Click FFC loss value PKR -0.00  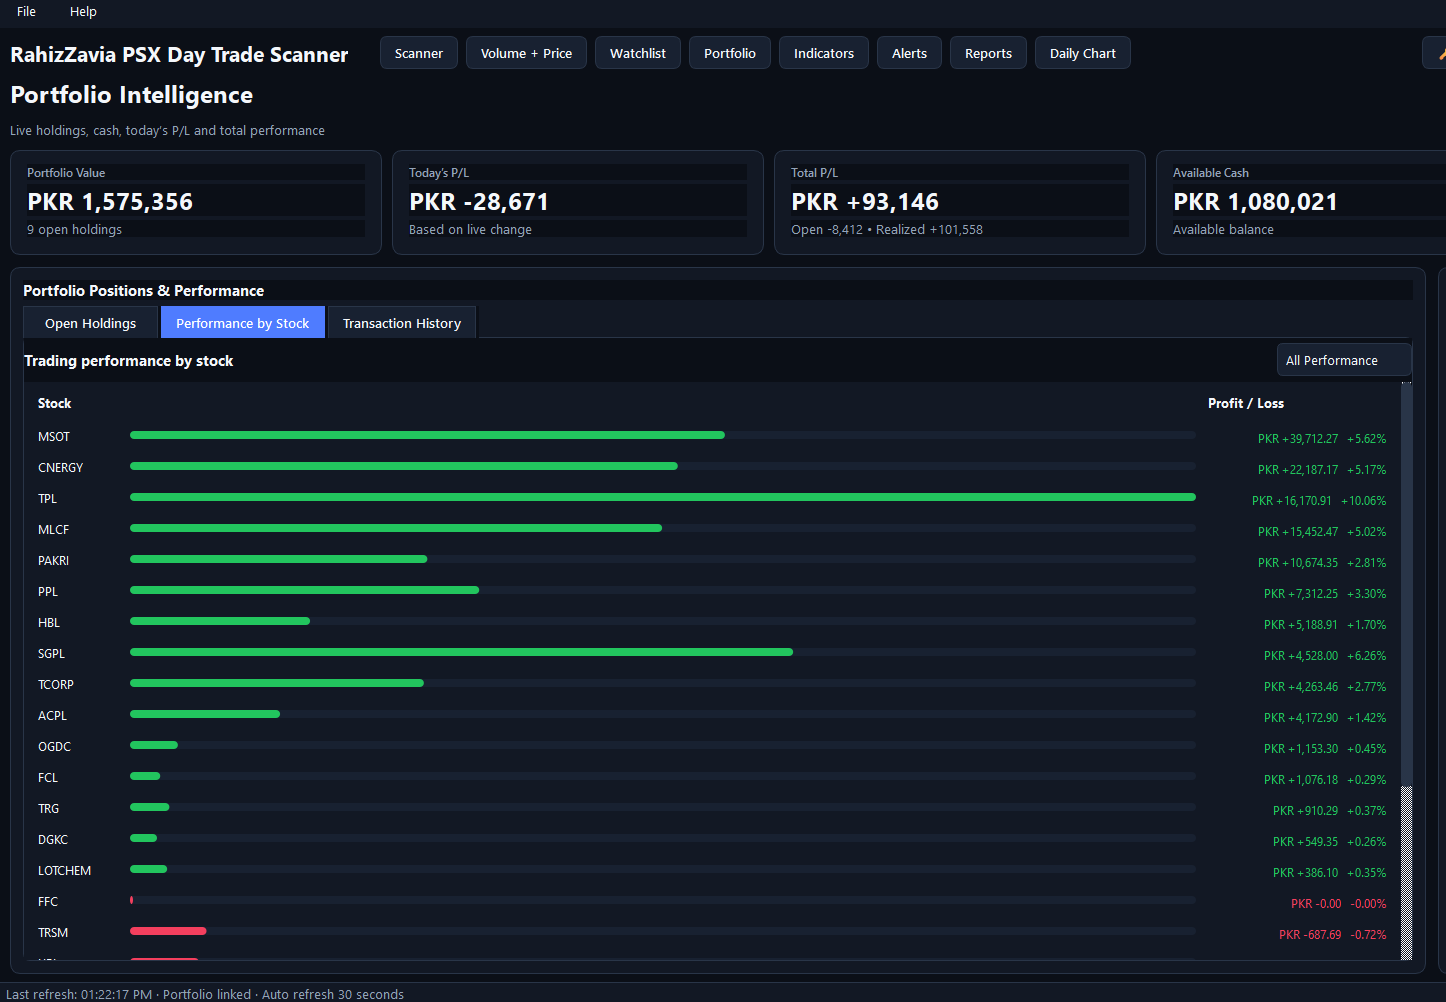coord(1316,904)
